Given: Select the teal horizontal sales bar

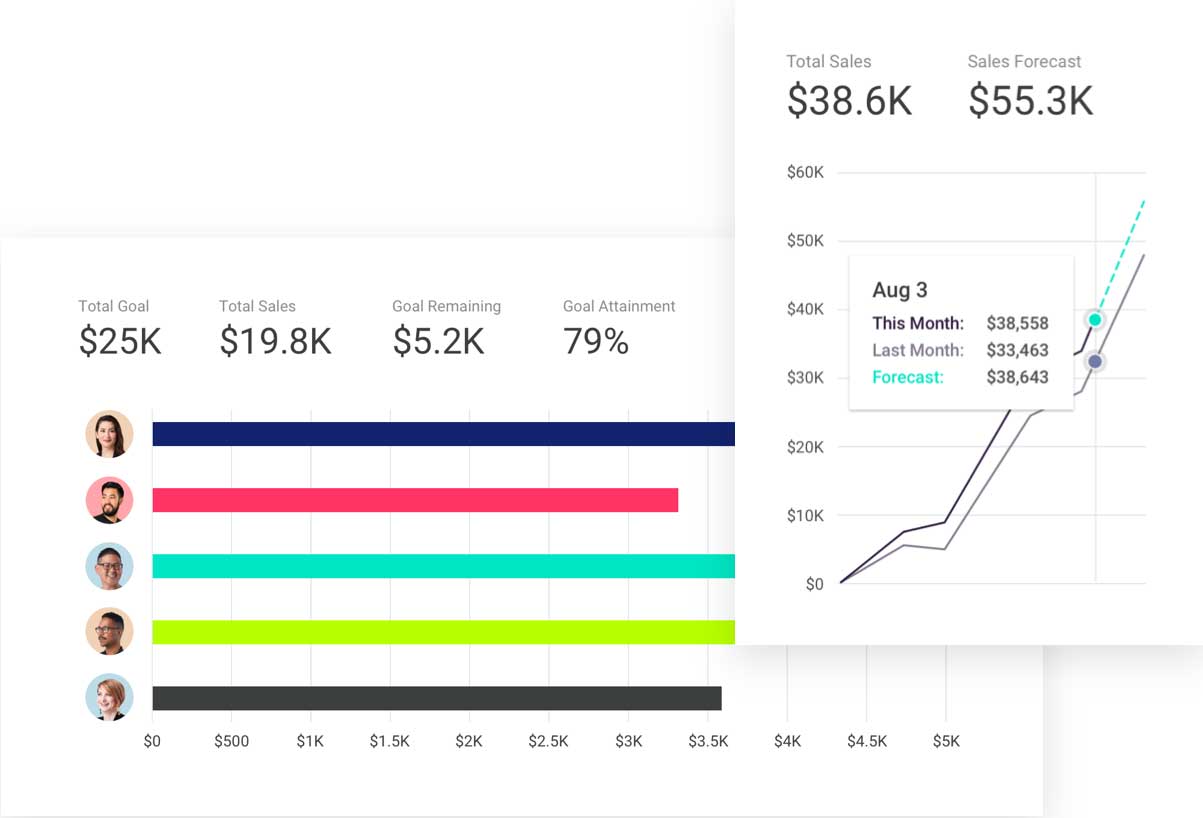Looking at the screenshot, I should 443,566.
